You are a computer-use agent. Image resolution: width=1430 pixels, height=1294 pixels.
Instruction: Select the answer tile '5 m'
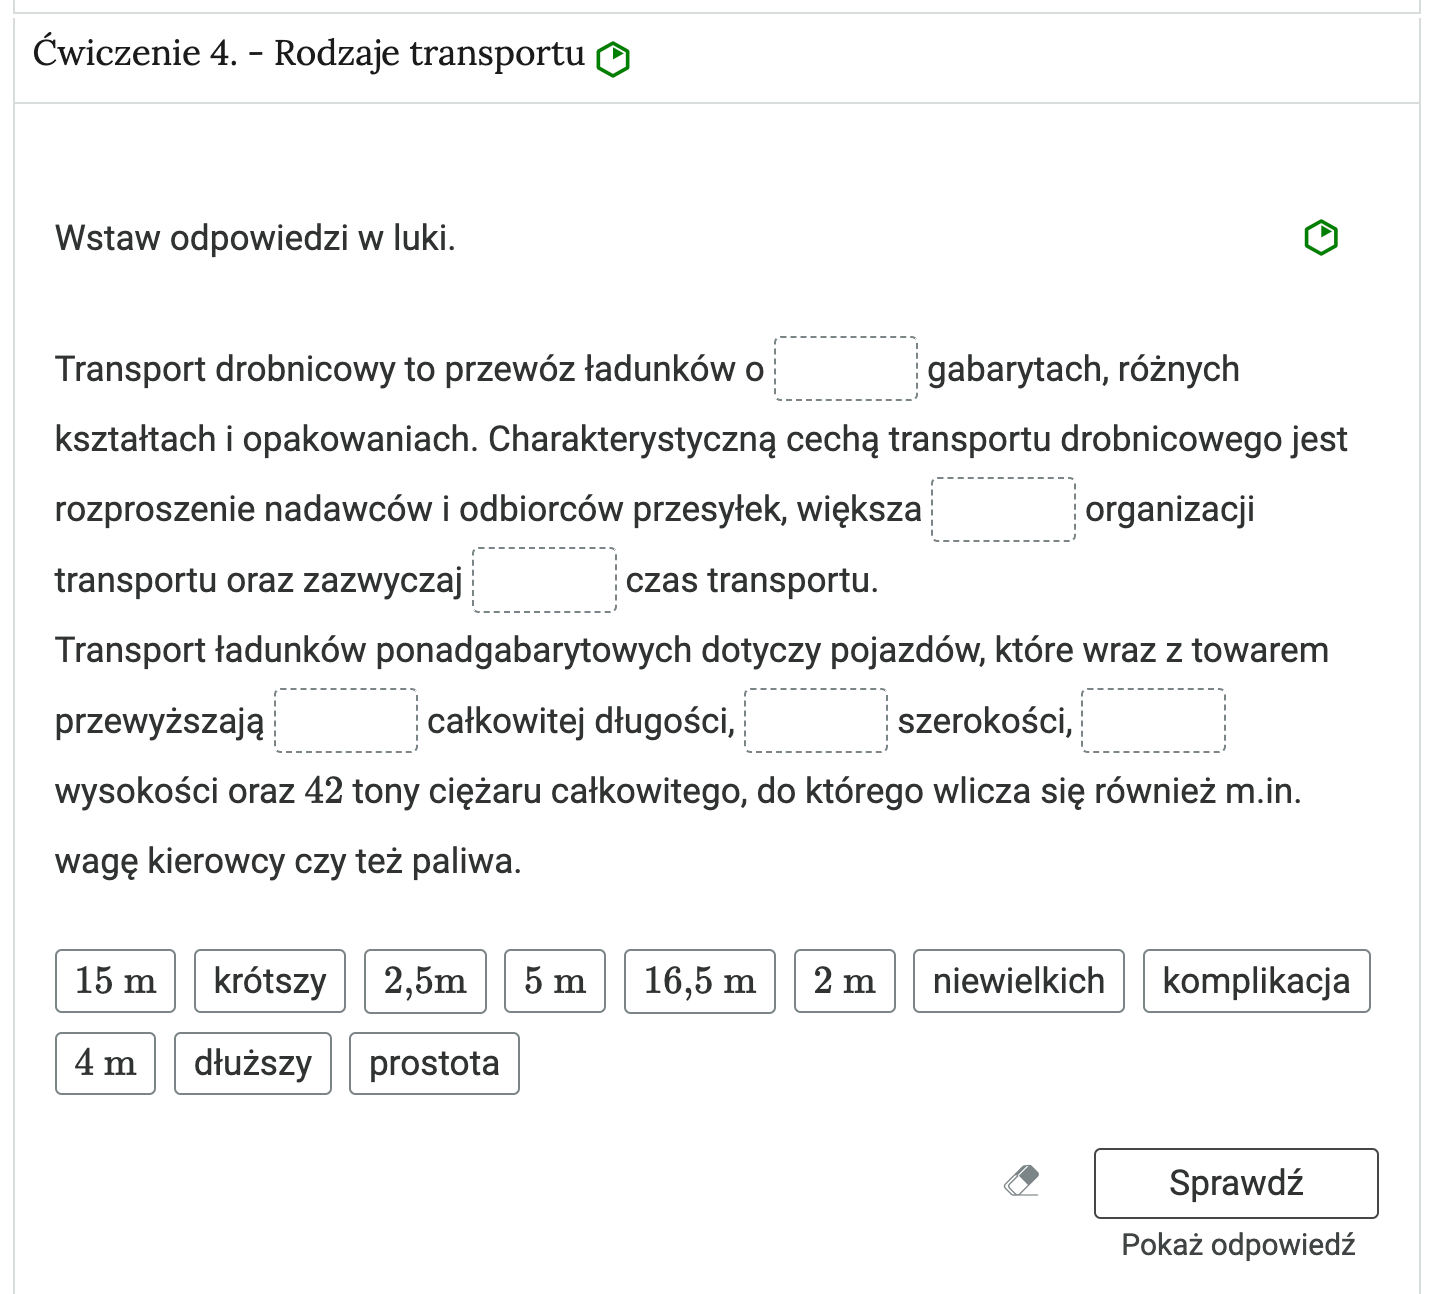coord(554,981)
